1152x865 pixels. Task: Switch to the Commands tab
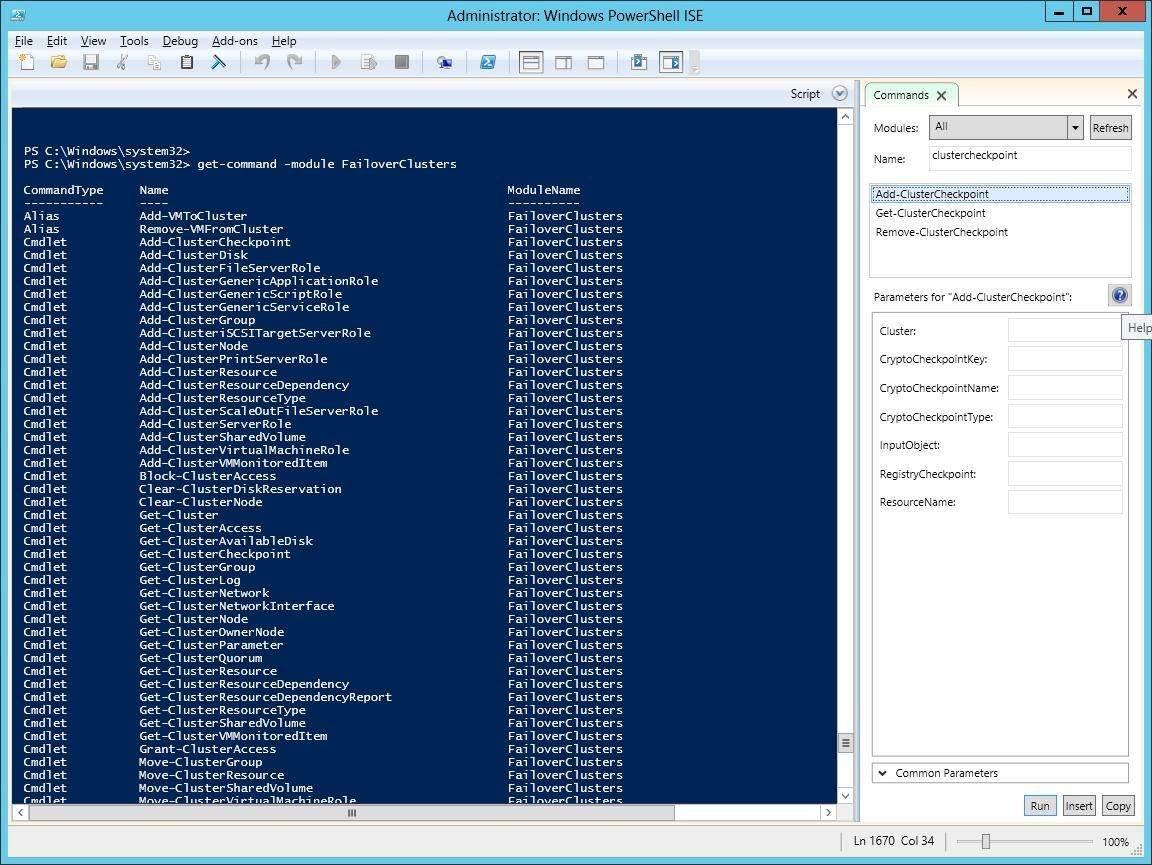pos(903,94)
